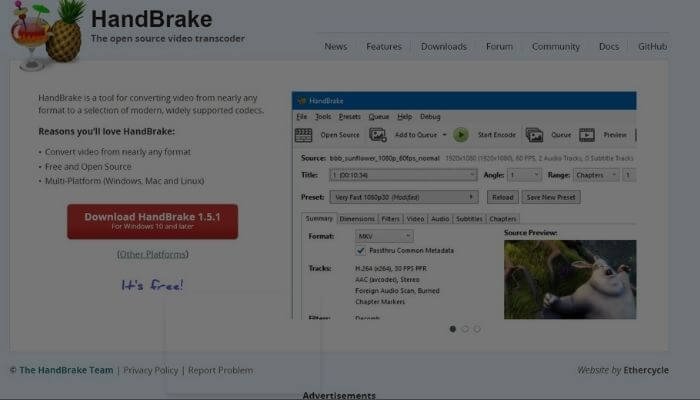Screen dimensions: 700x400
Task: Open the Preset Very Fast 1080p30 dropdown
Action: coord(404,197)
